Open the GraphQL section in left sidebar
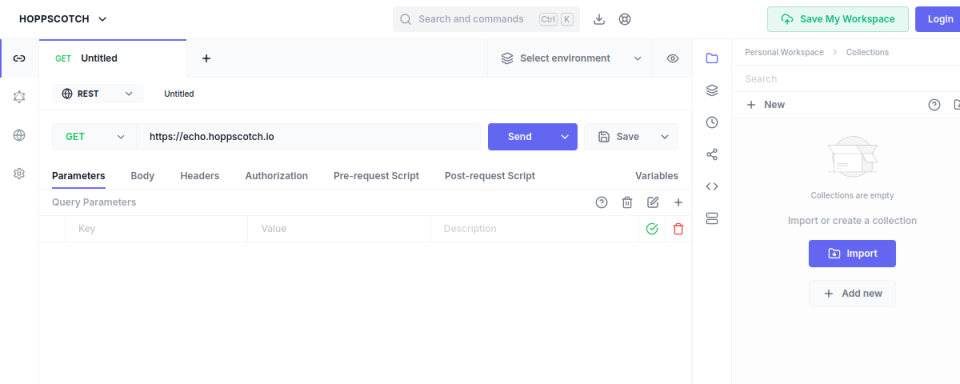Screen dimensions: 960x384 click(x=19, y=97)
